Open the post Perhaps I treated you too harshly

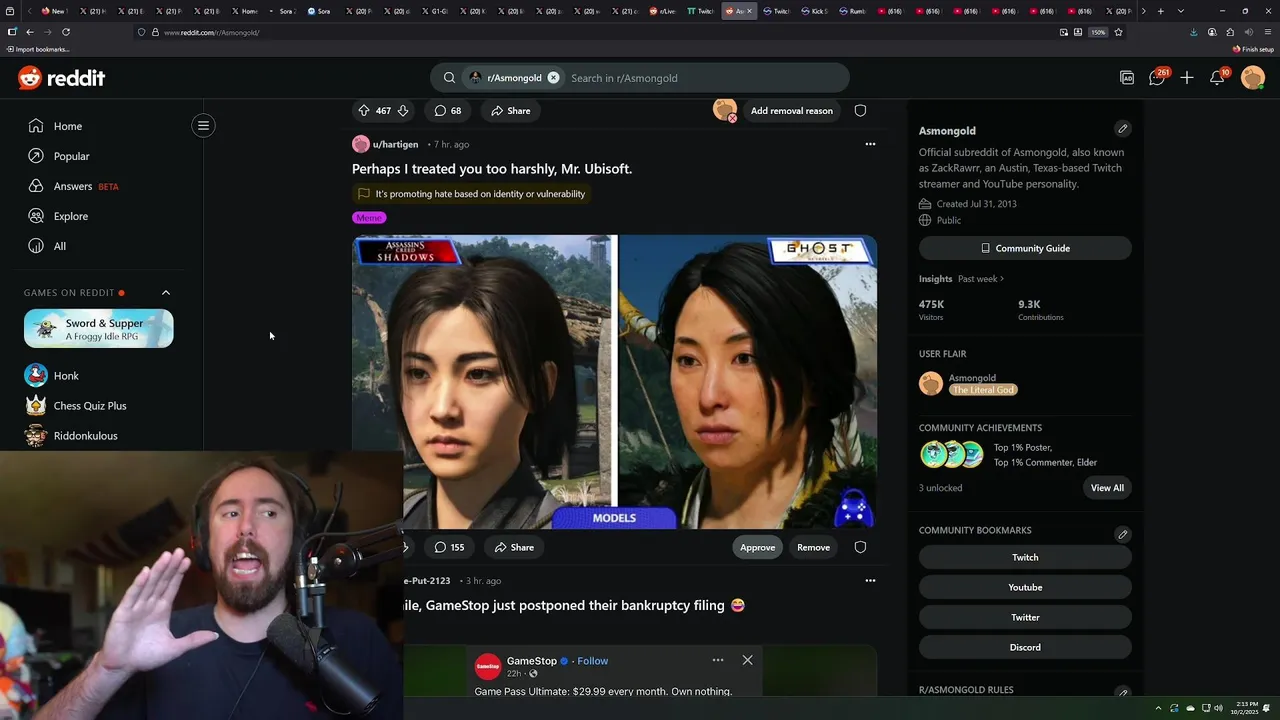(x=492, y=169)
